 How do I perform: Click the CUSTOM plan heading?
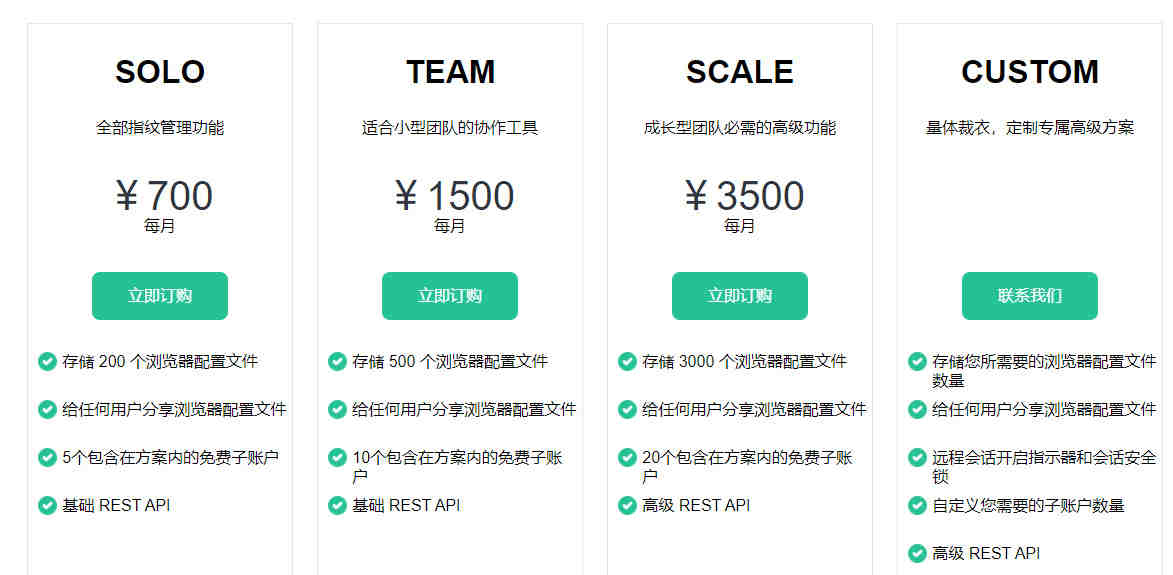point(1030,72)
